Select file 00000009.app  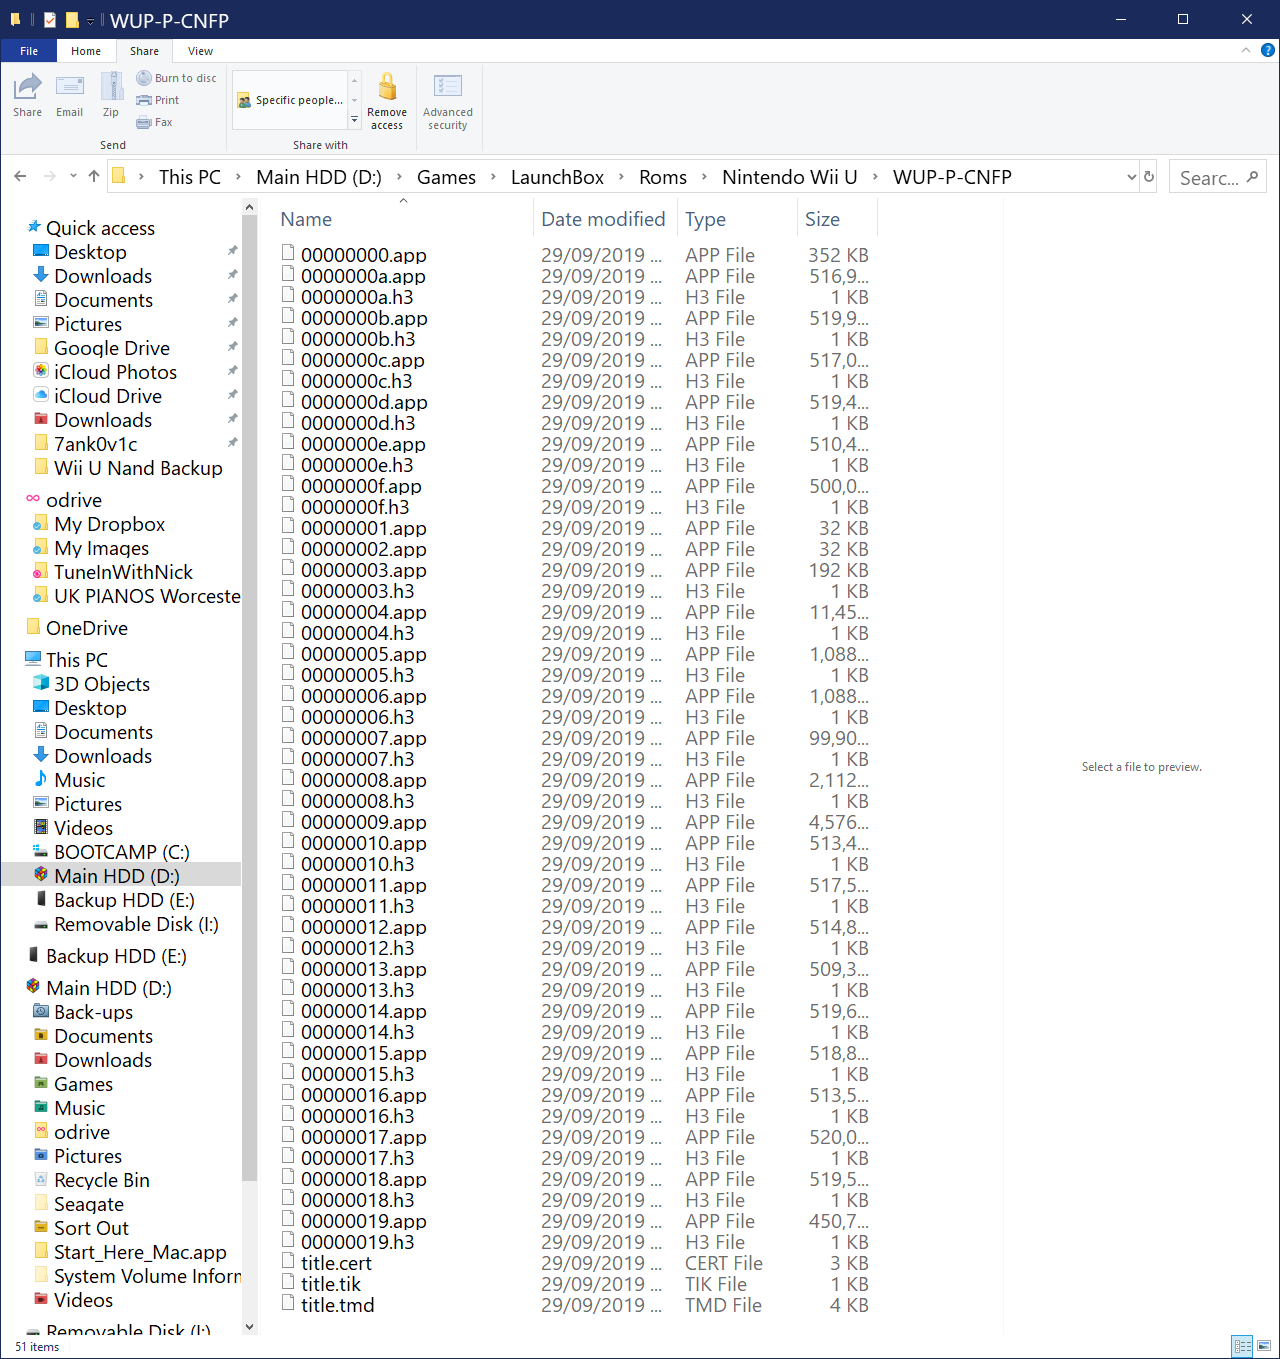(363, 822)
